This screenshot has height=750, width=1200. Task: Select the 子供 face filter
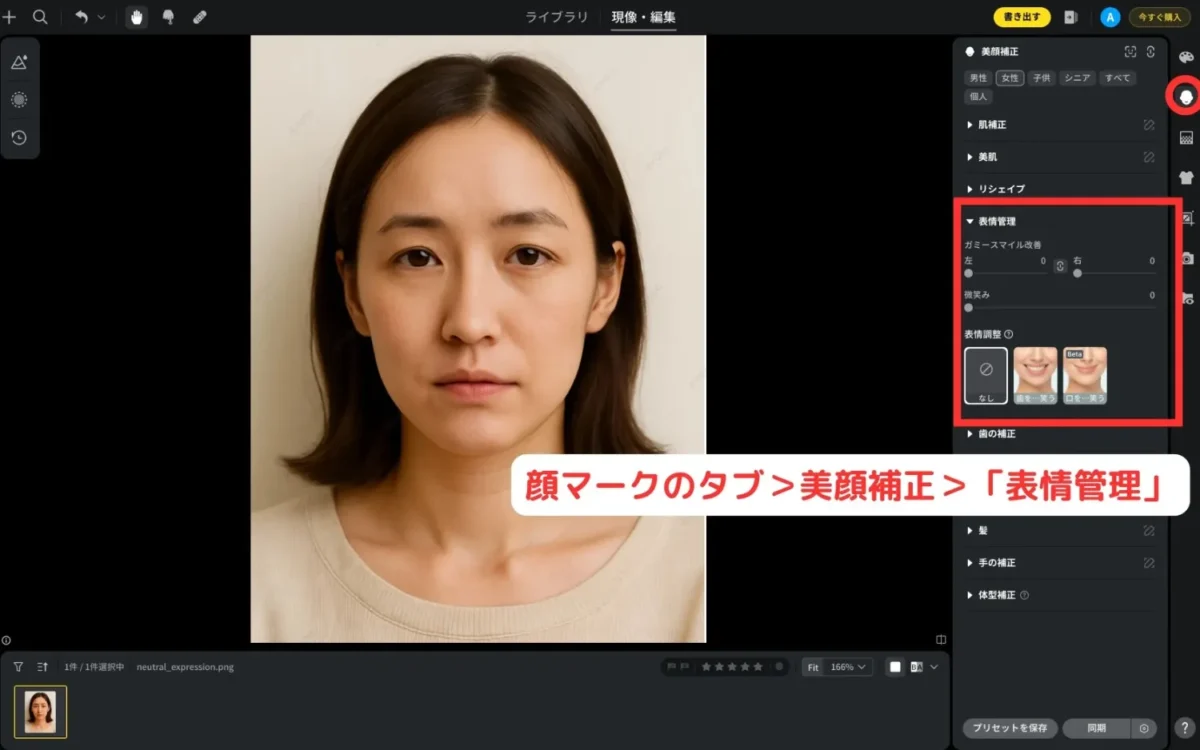click(x=1042, y=78)
